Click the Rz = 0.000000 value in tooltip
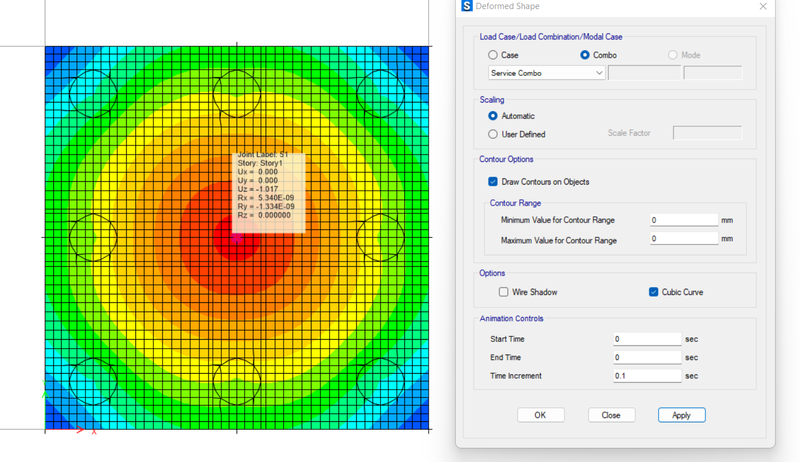Viewport: 800px width, 462px height. 264,215
